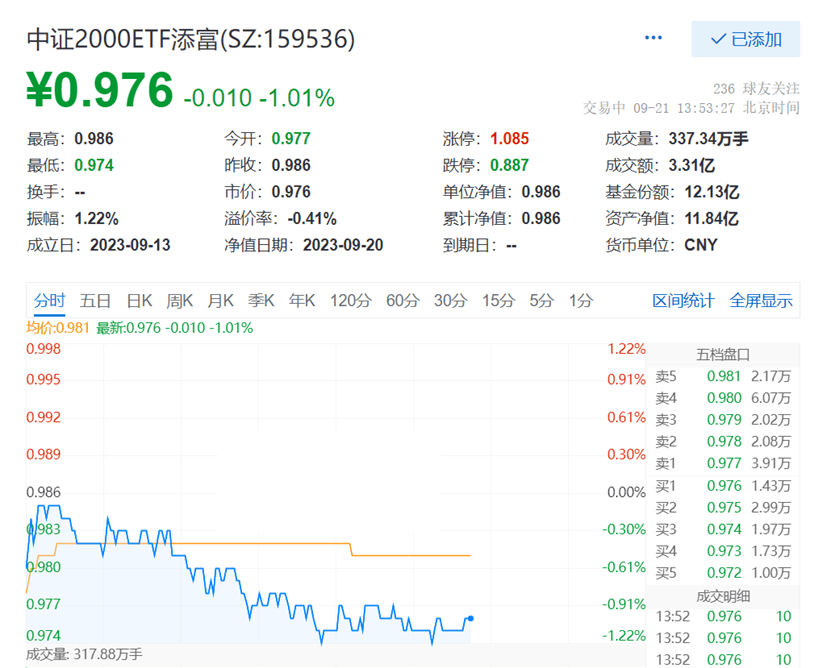Click the 卖2 order row at 0.978

tap(723, 442)
